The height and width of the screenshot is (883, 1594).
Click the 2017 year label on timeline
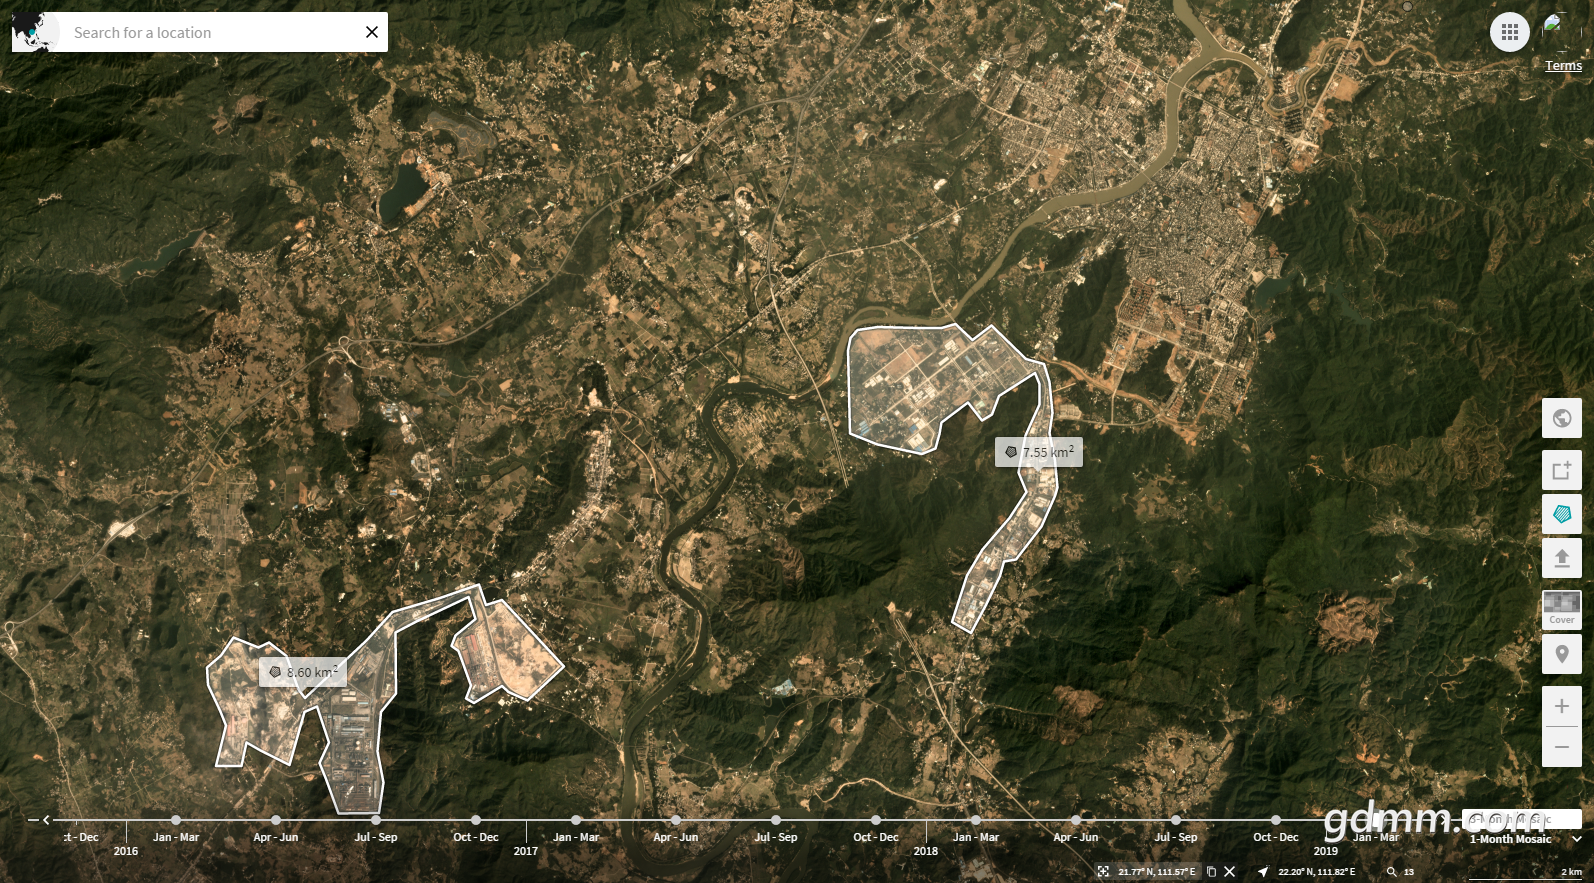pos(526,851)
